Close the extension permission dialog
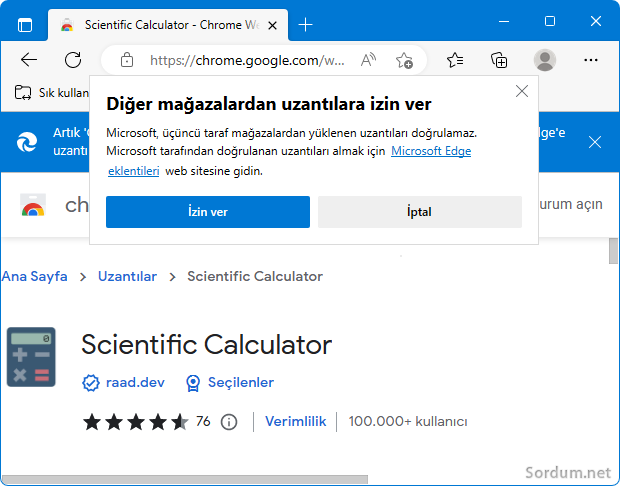Screen dimensions: 620x486 click(522, 91)
